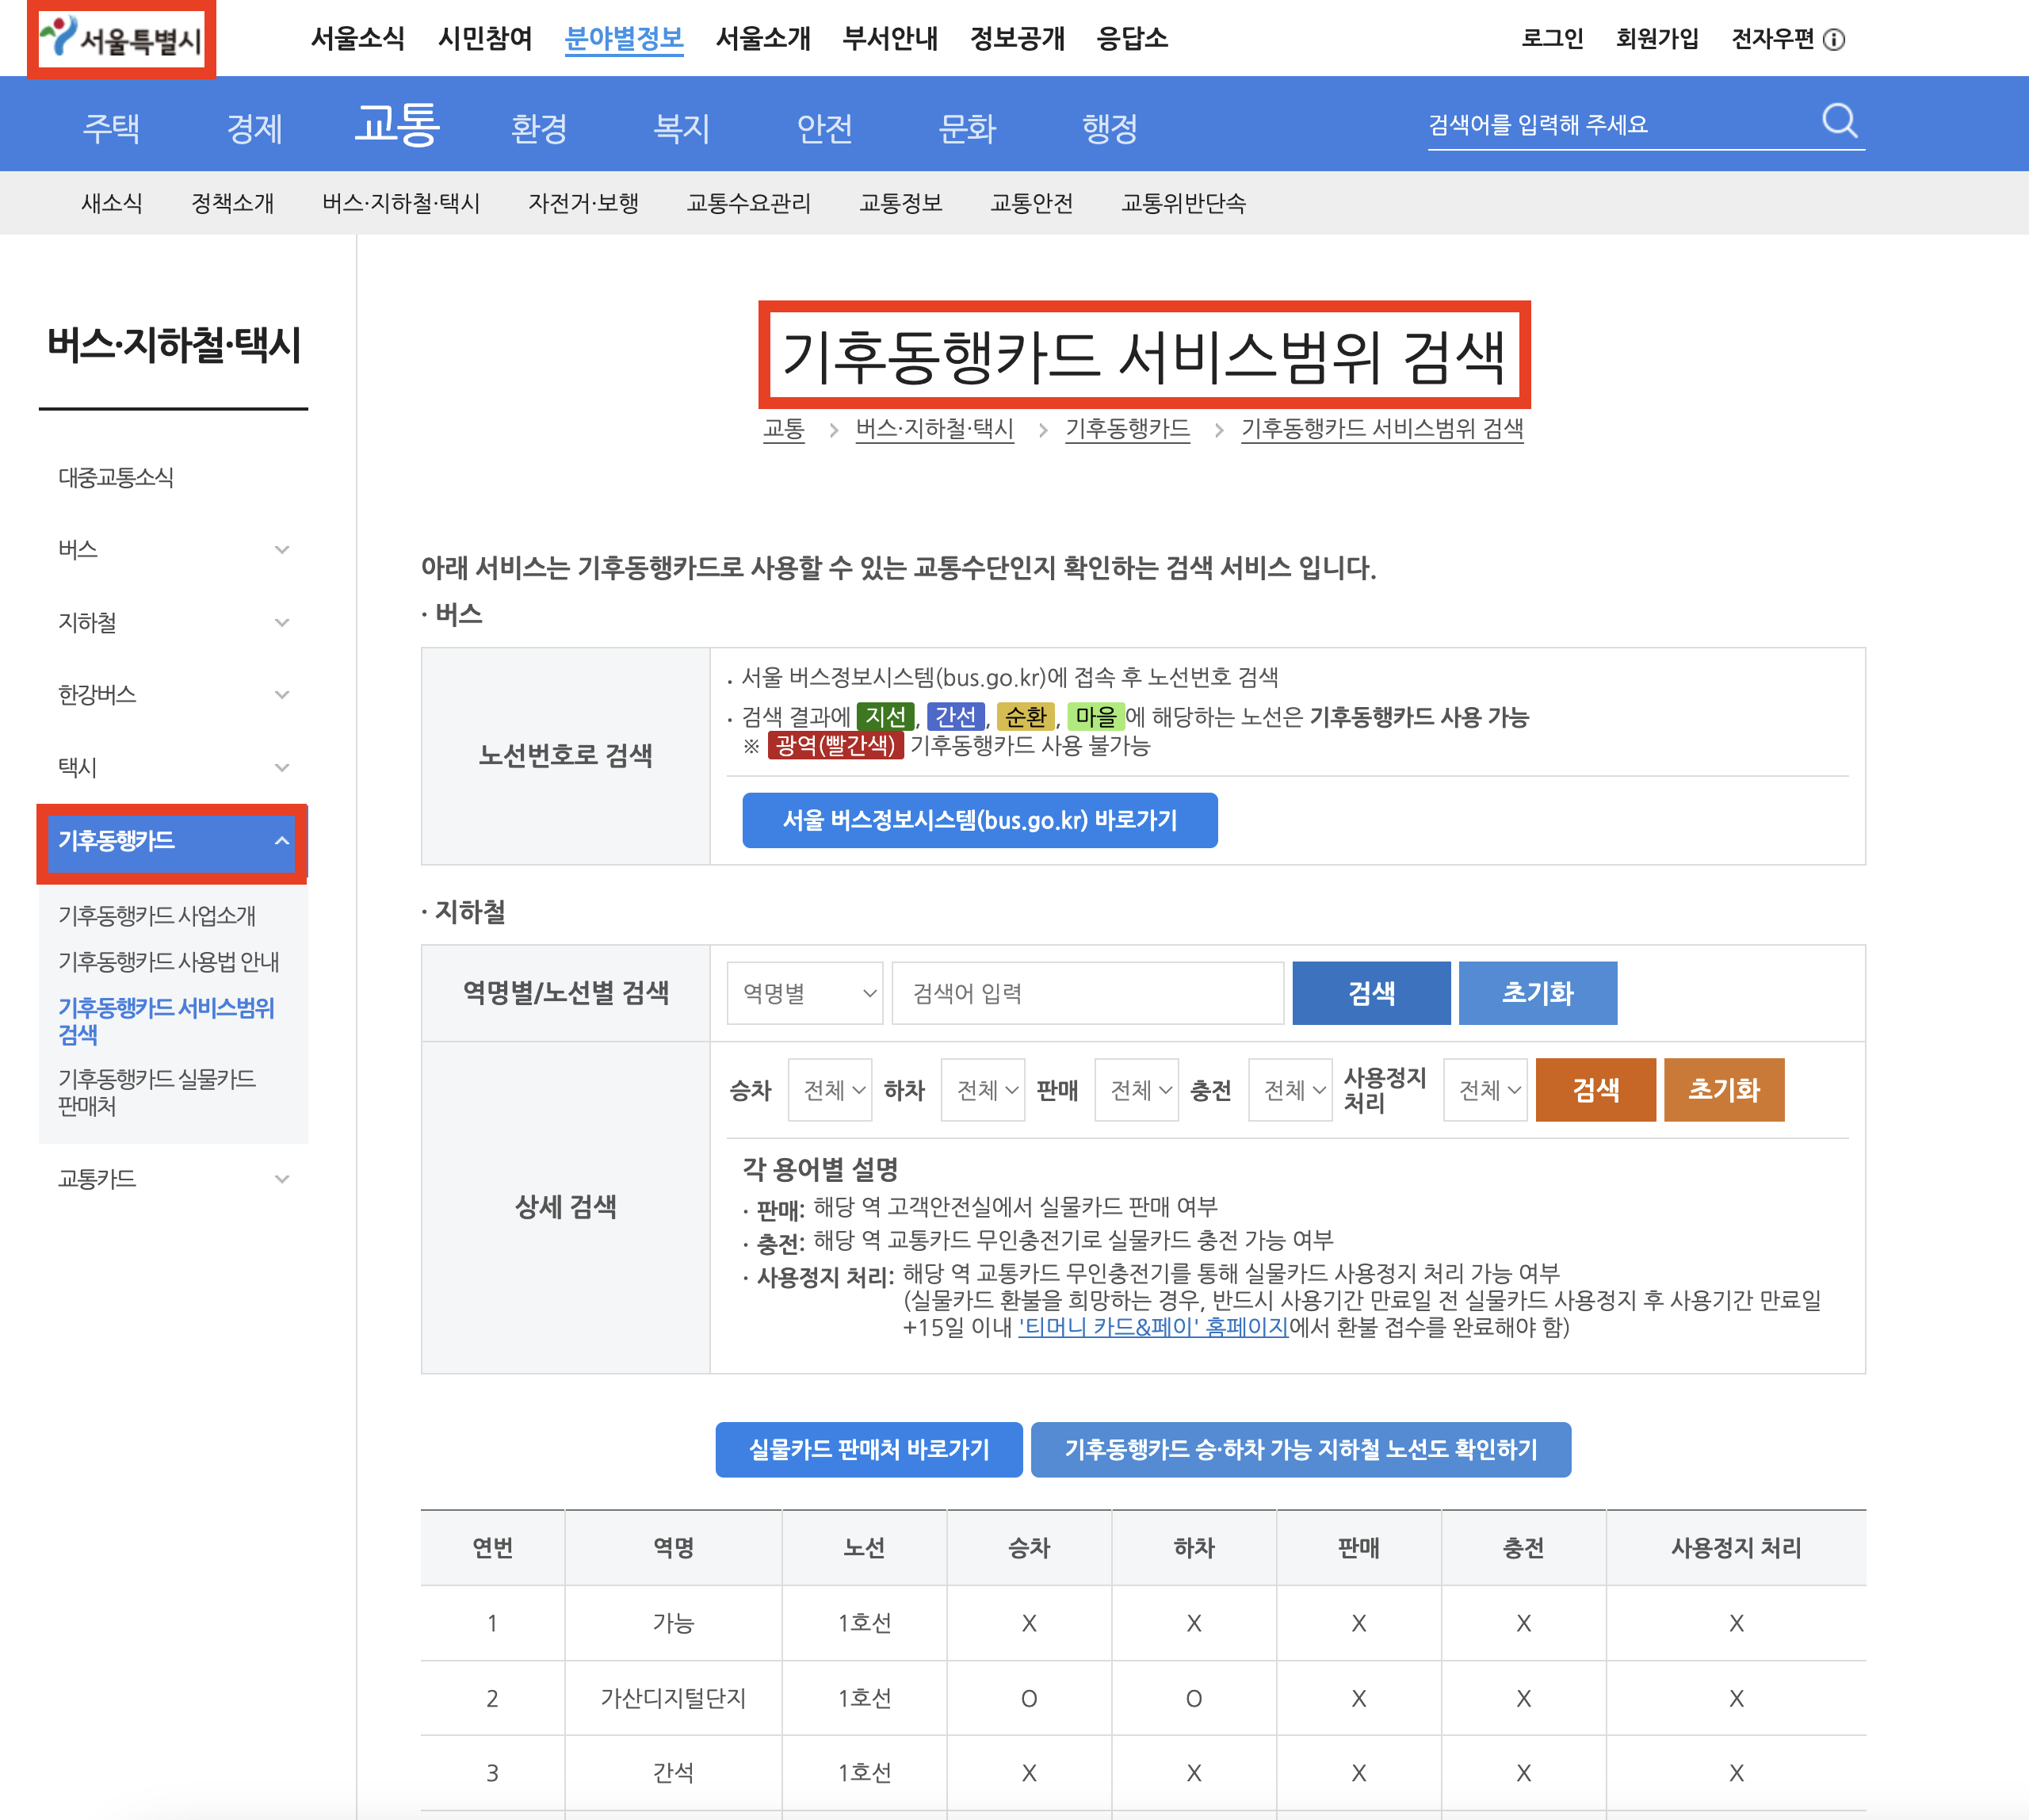Click the 검색어 입력 station text field
Viewport: 2029px width, 1820px height.
[1087, 993]
